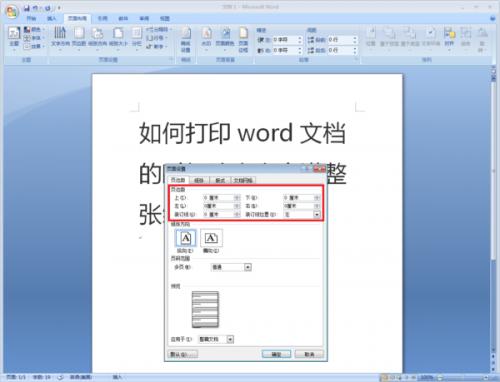Switch to Layout (版式) tab in dialog

coord(220,180)
